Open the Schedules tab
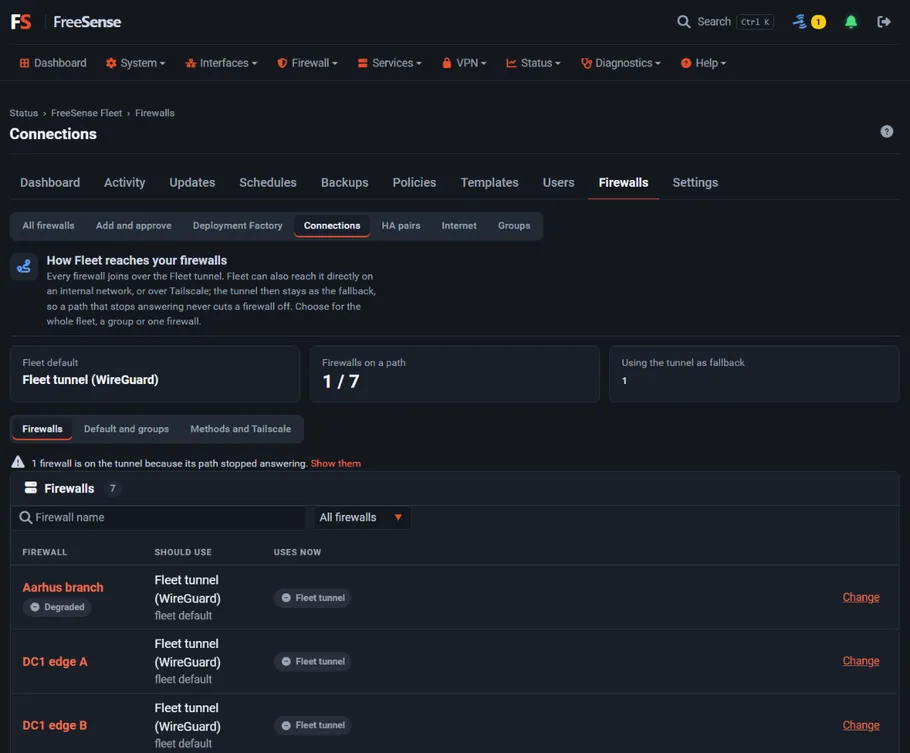 click(x=268, y=182)
